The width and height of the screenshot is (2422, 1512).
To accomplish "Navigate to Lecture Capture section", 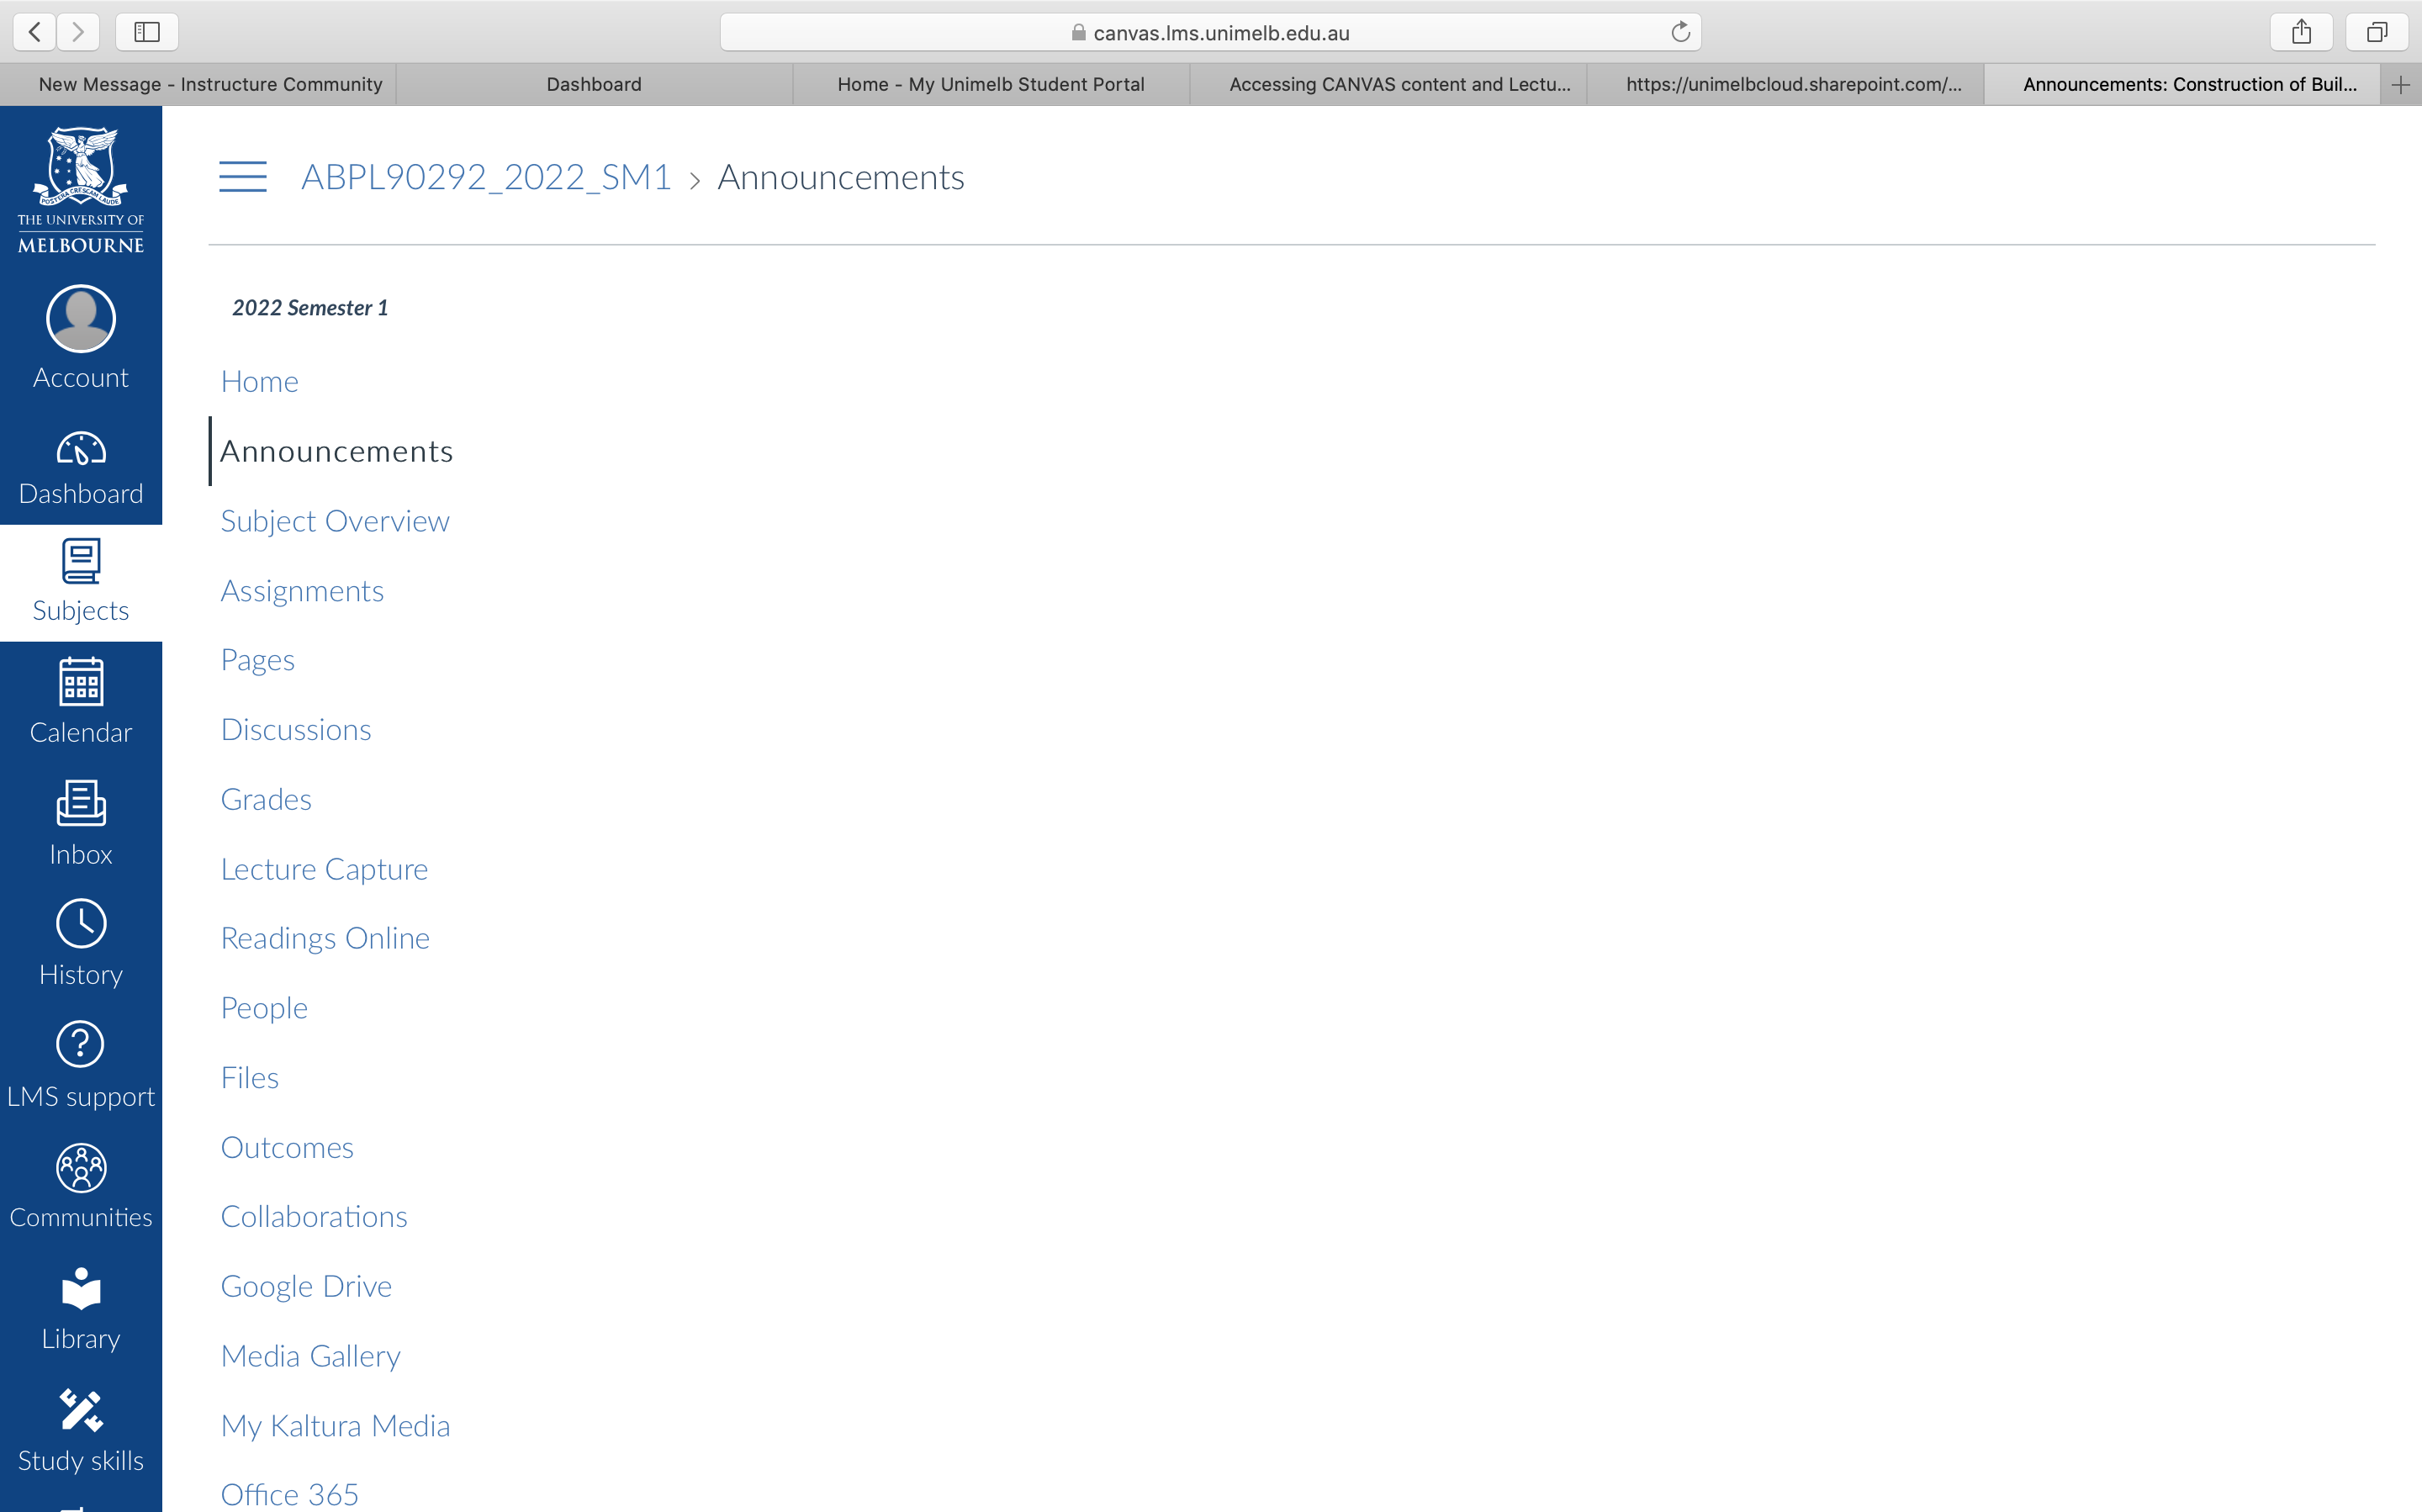I will 324,868.
